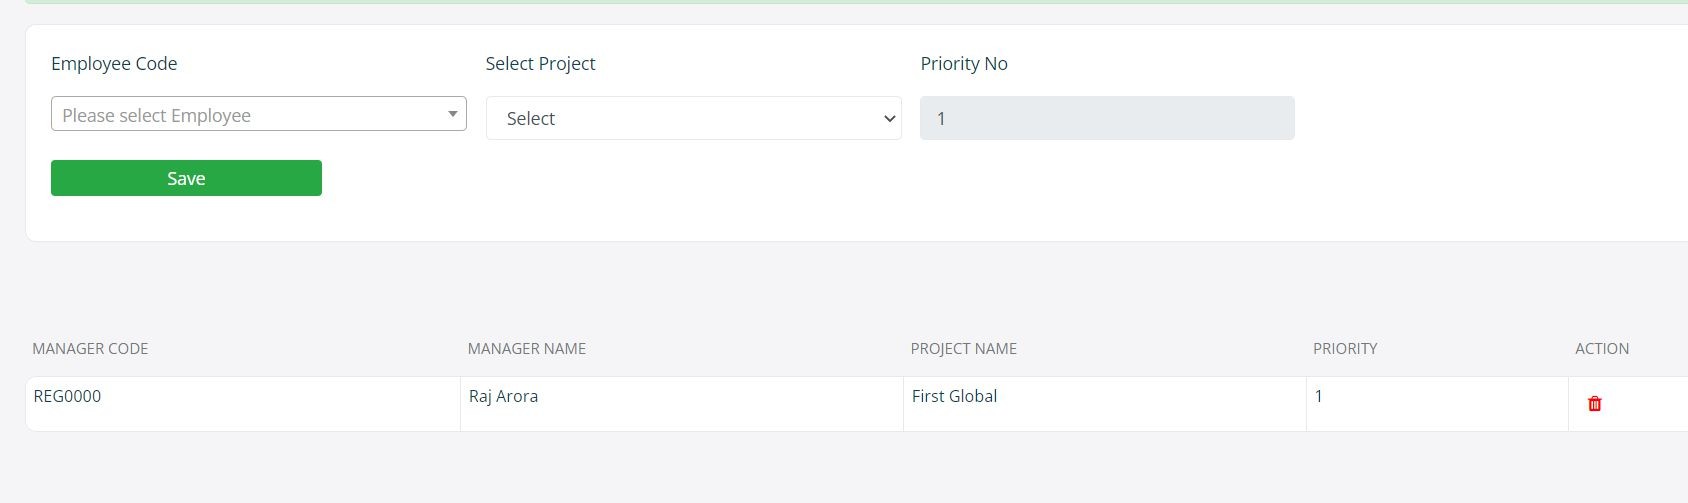The image size is (1688, 503).
Task: Click the green Save button
Action: 186,178
